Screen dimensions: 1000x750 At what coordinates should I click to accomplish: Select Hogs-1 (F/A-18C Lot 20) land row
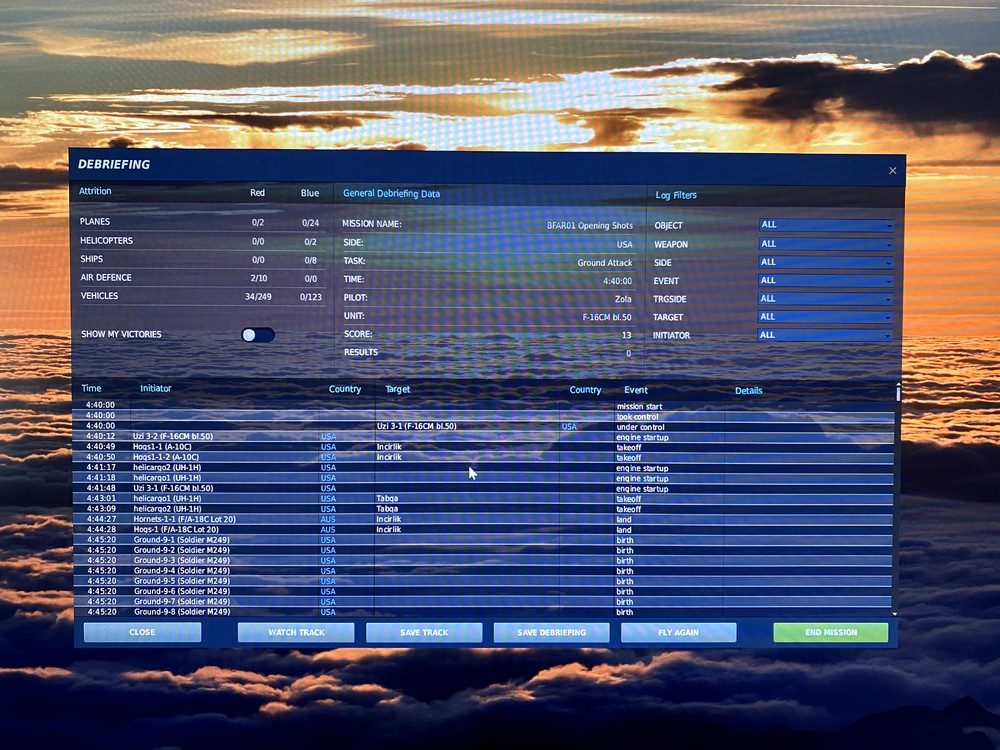tap(485, 529)
